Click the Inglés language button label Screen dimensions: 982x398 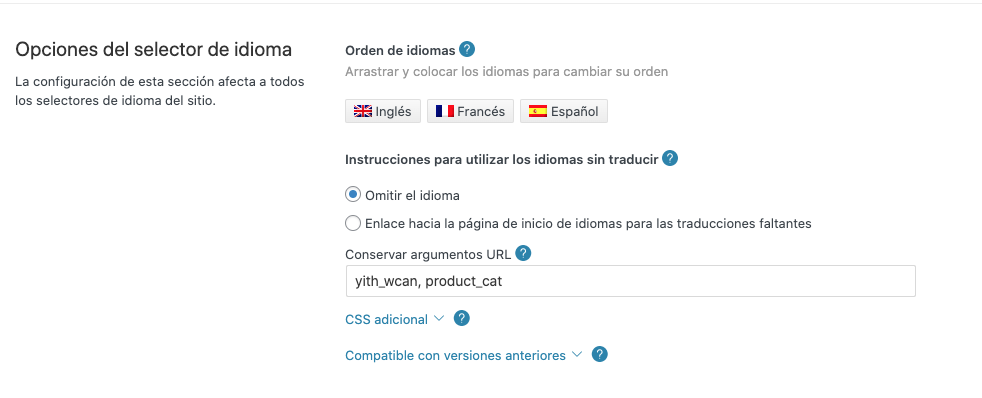tap(393, 111)
